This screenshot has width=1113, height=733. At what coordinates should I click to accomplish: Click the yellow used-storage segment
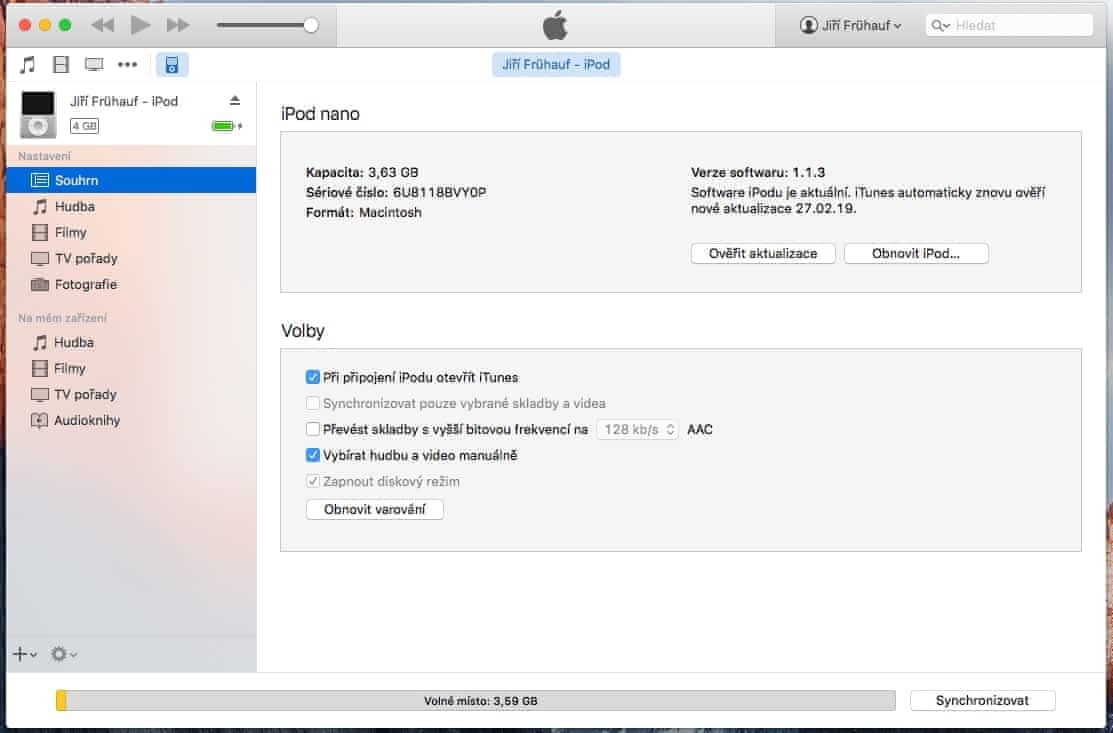pos(61,700)
